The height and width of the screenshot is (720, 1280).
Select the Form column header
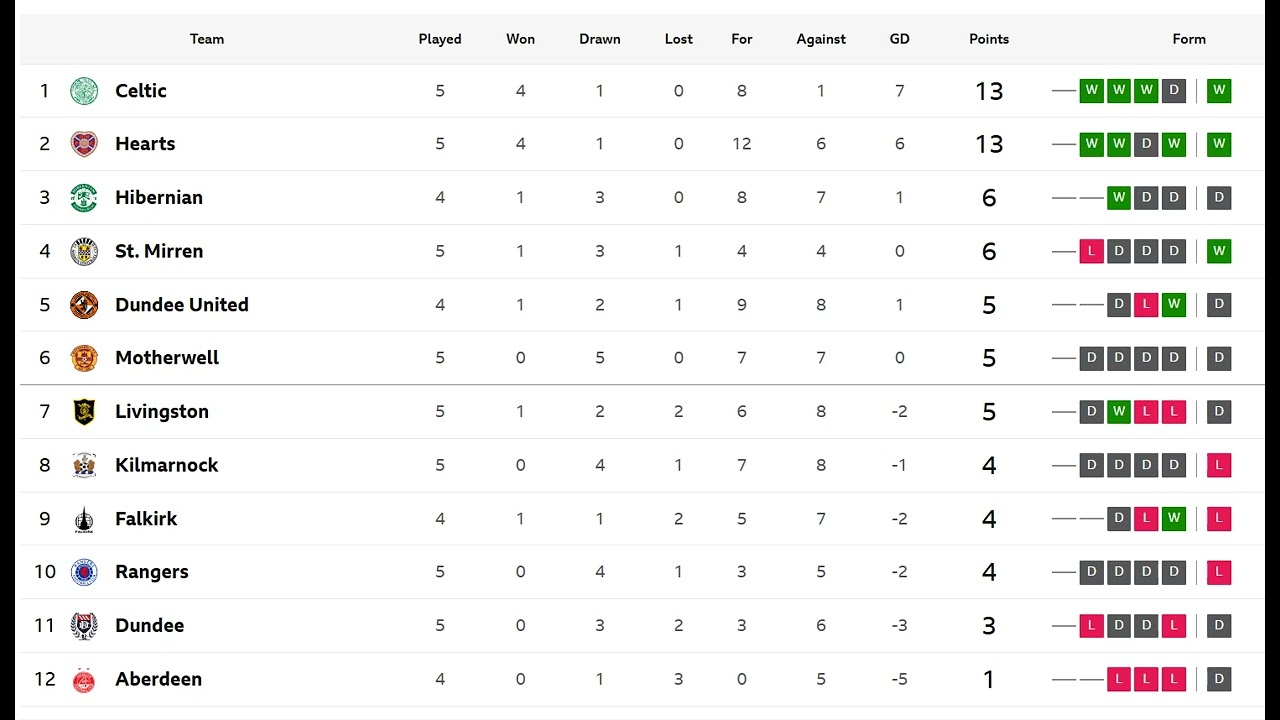point(1189,39)
